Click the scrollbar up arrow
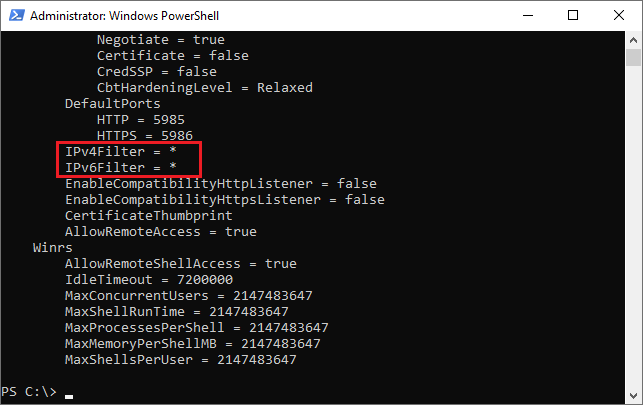The height and width of the screenshot is (405, 643). (x=633, y=40)
